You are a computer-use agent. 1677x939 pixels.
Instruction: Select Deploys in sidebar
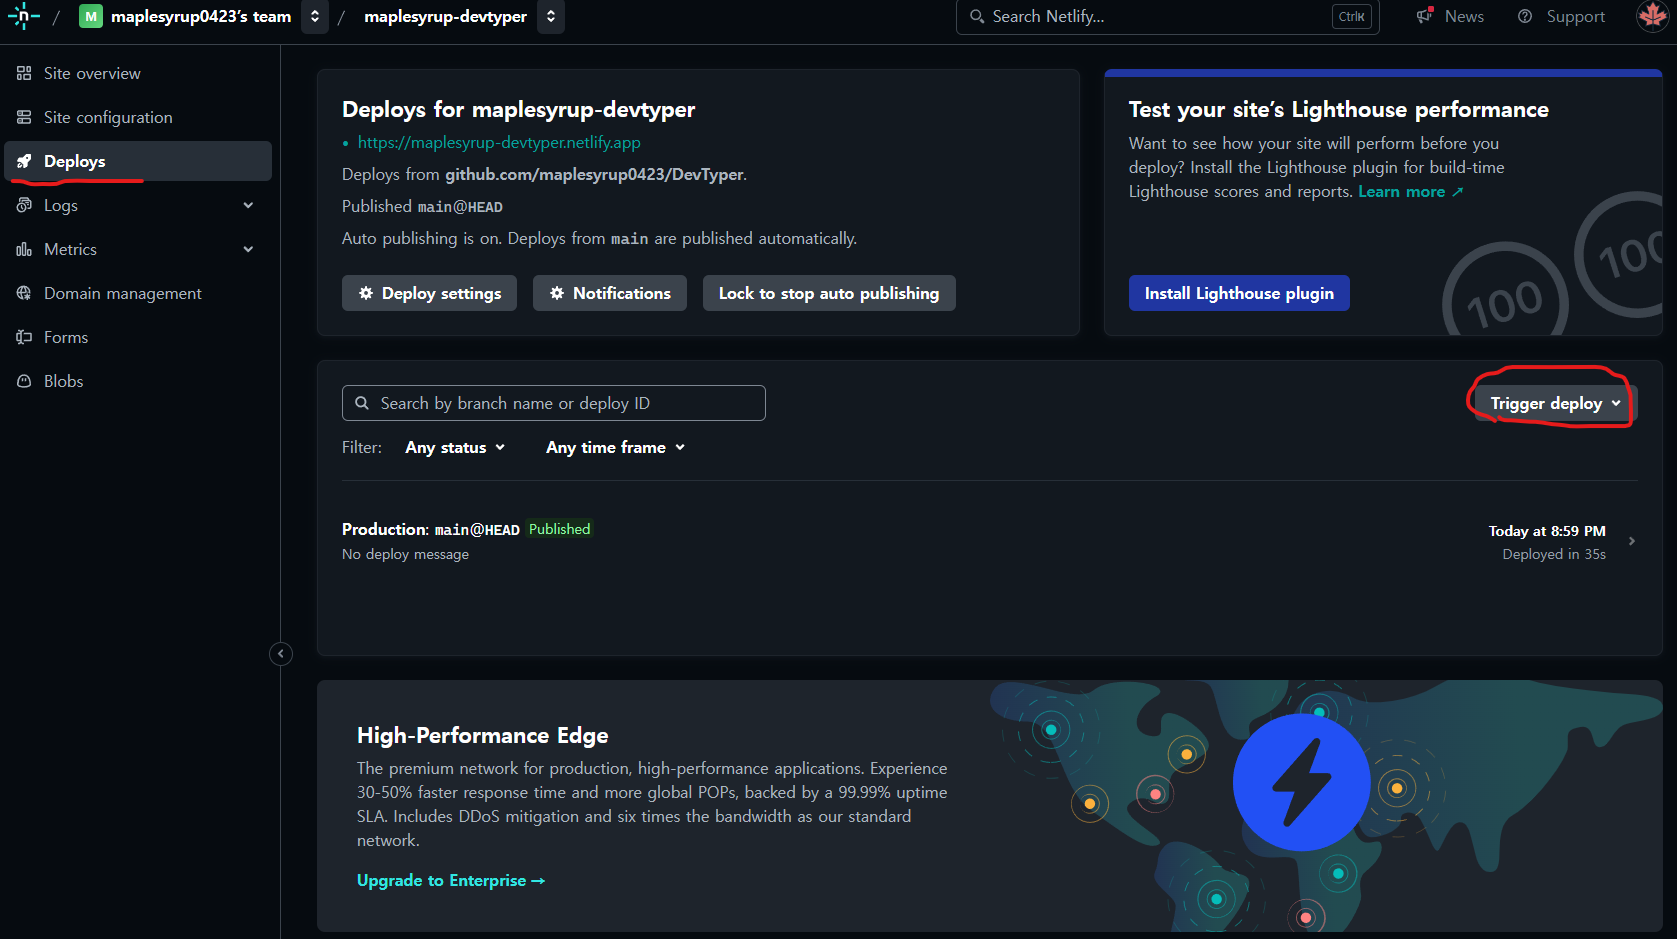pos(138,161)
